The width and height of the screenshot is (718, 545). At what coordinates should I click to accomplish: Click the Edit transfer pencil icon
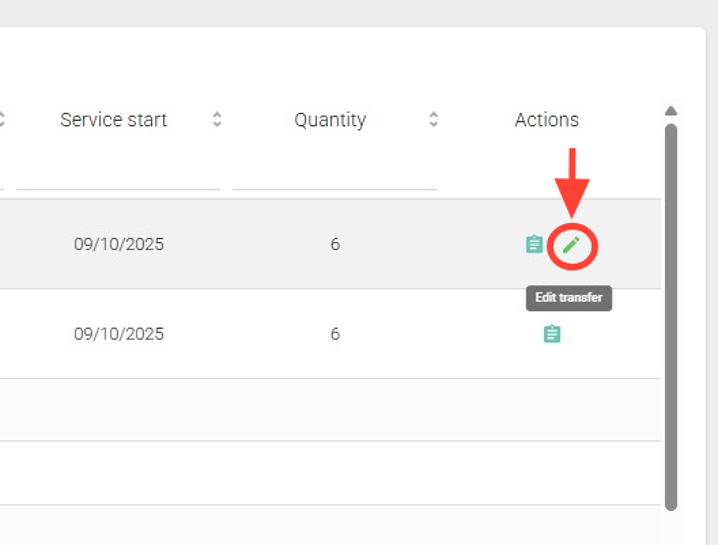coord(571,245)
